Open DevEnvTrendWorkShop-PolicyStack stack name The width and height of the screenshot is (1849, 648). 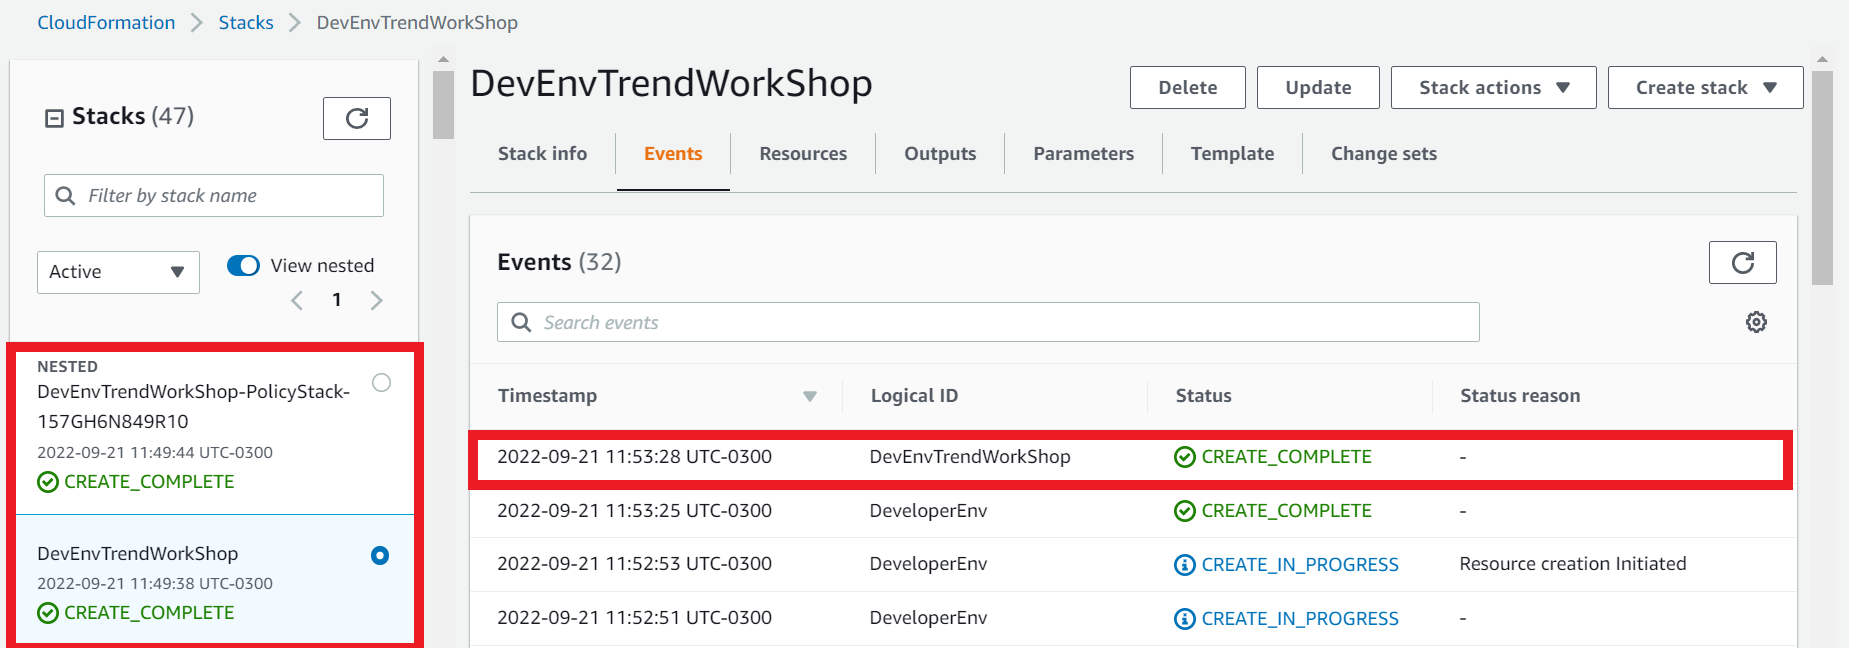[193, 406]
